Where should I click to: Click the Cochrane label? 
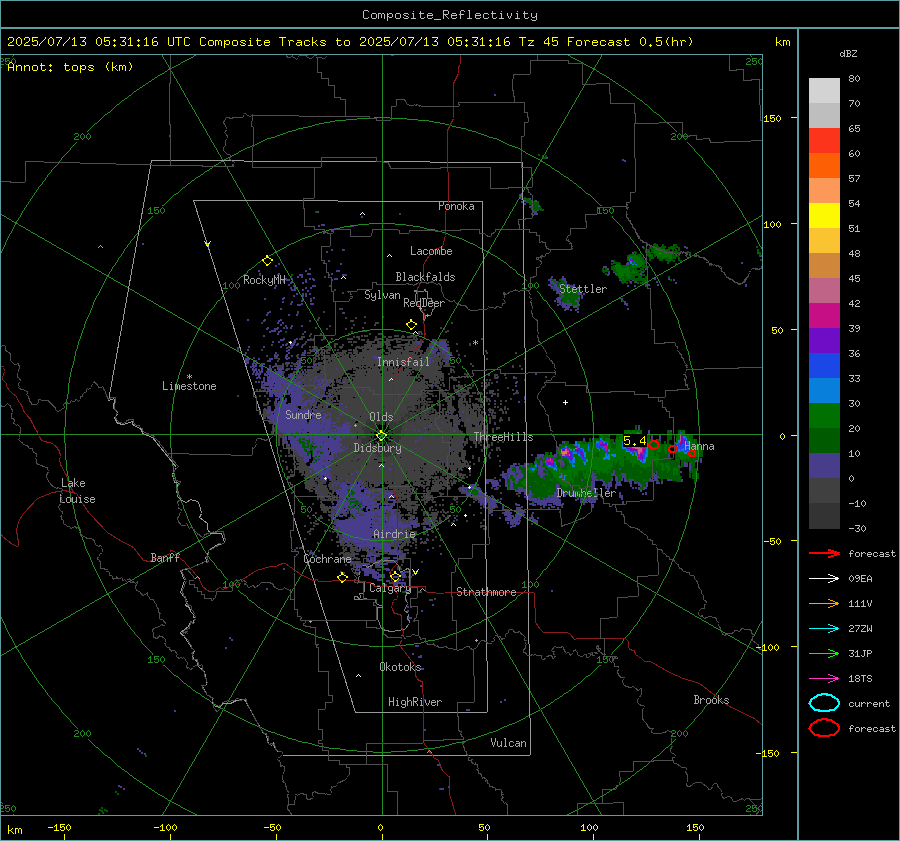pos(327,559)
